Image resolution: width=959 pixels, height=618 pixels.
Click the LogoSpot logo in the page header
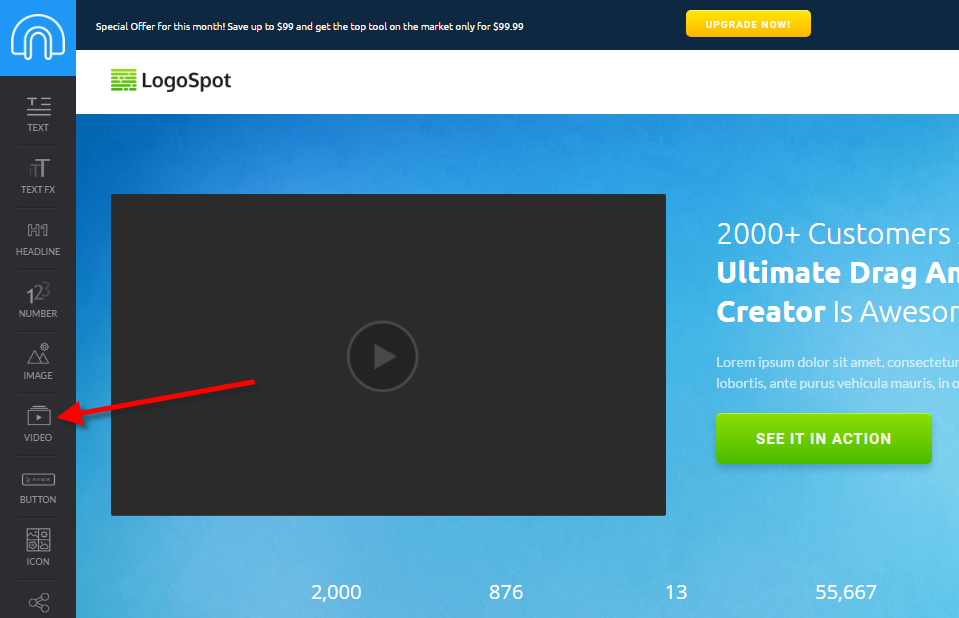[171, 81]
